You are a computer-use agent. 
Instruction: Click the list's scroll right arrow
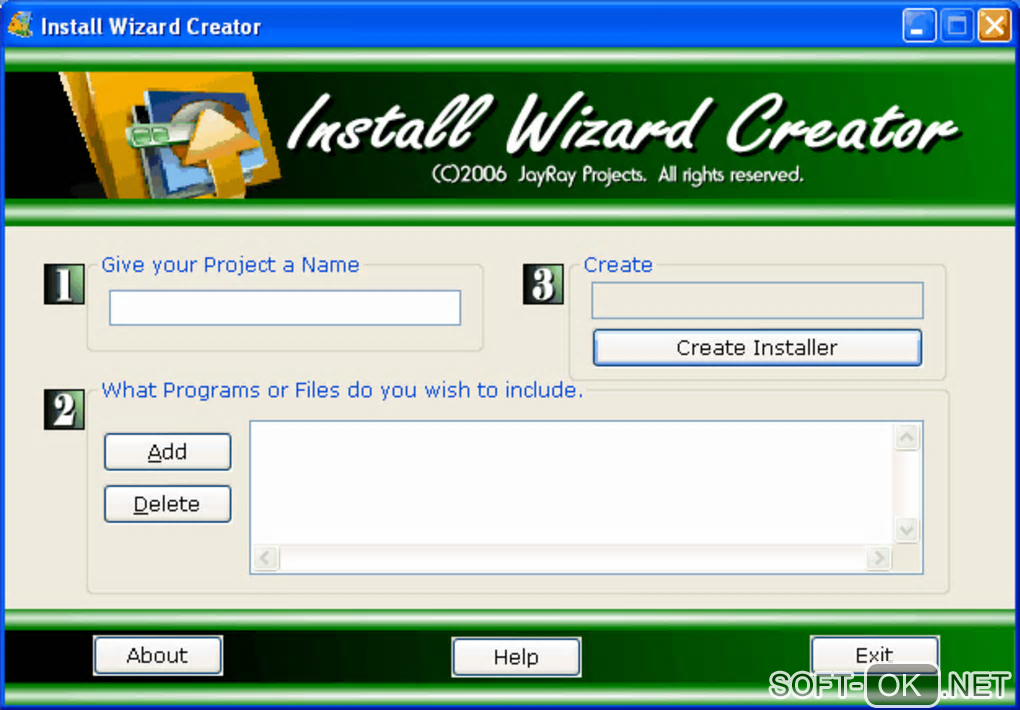[x=879, y=558]
